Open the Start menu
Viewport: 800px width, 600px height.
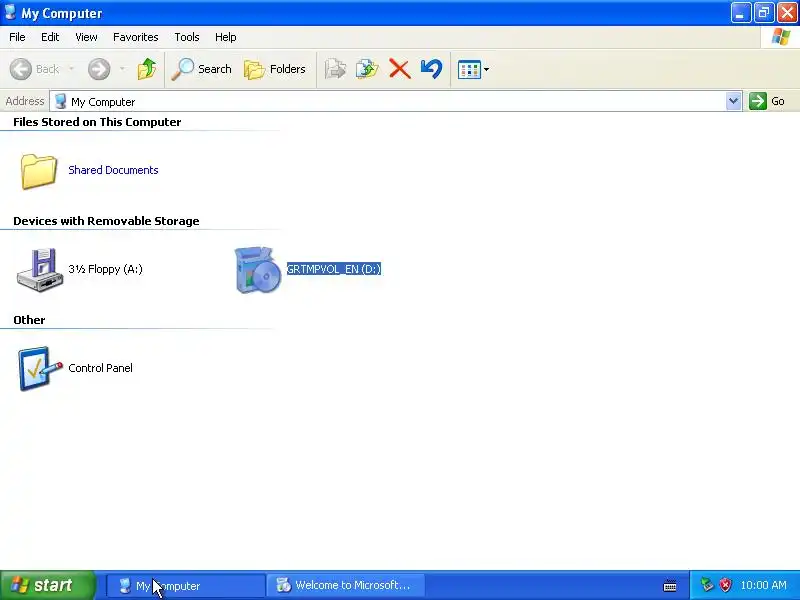coord(47,585)
